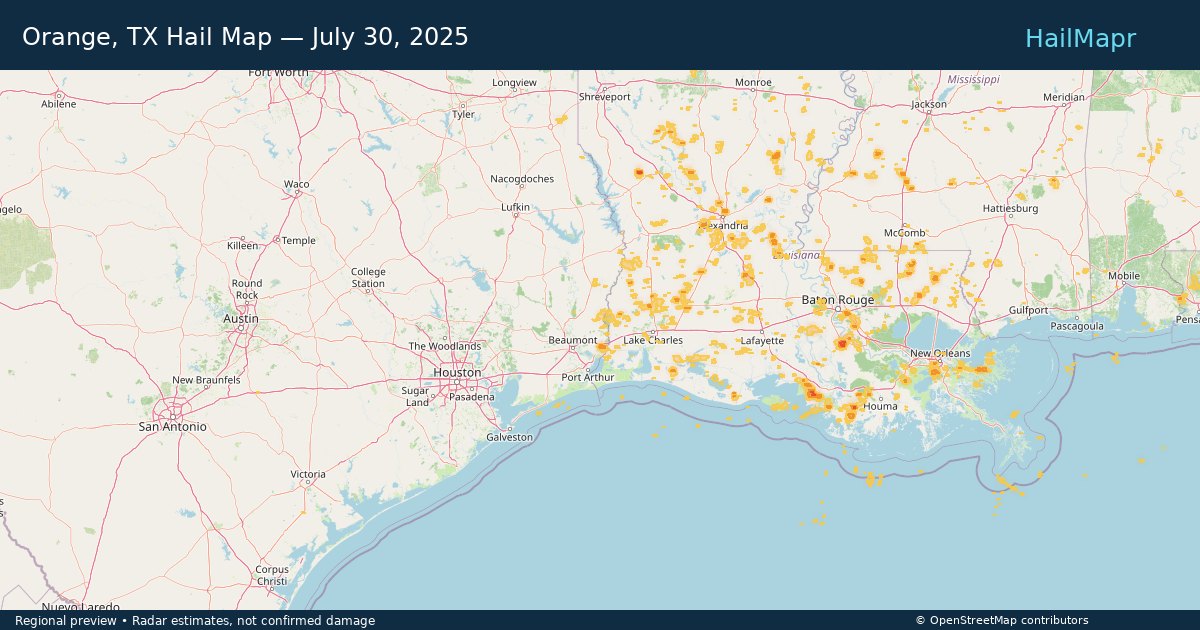This screenshot has width=1200, height=630.
Task: Click the Orange, TX Hail Map title
Action: click(x=245, y=37)
